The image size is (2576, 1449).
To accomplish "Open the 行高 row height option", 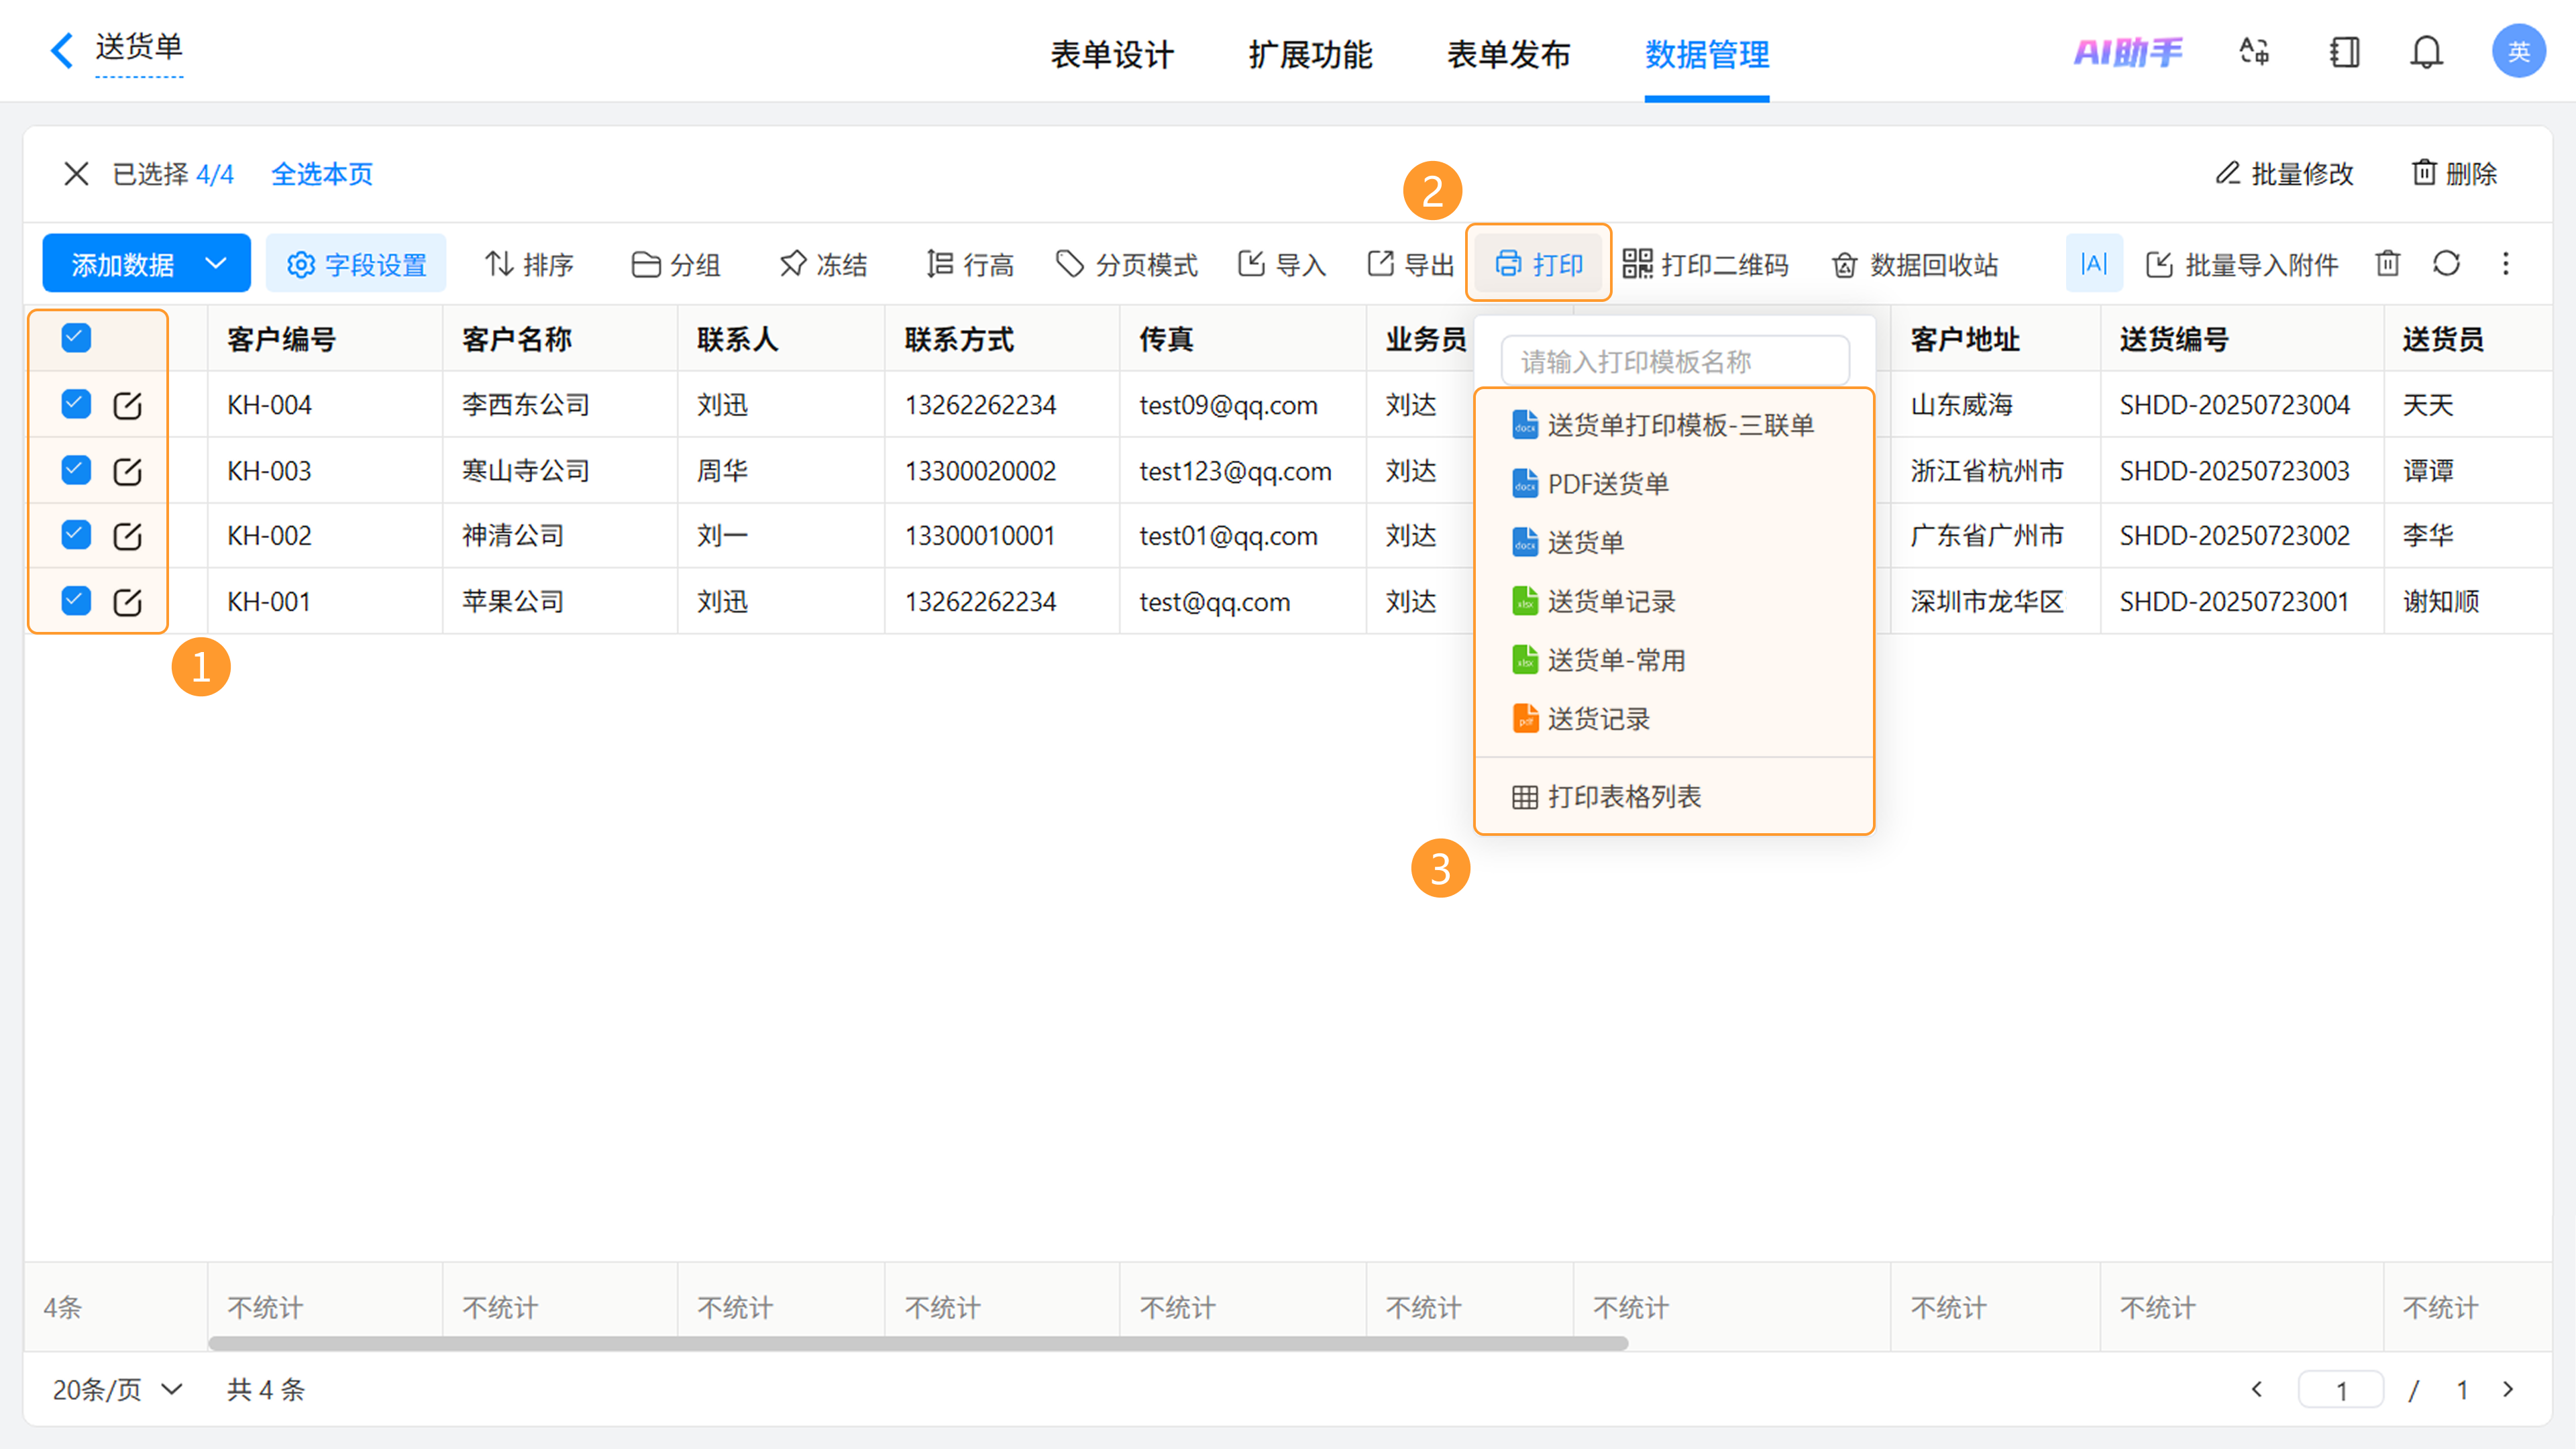I will [x=969, y=264].
